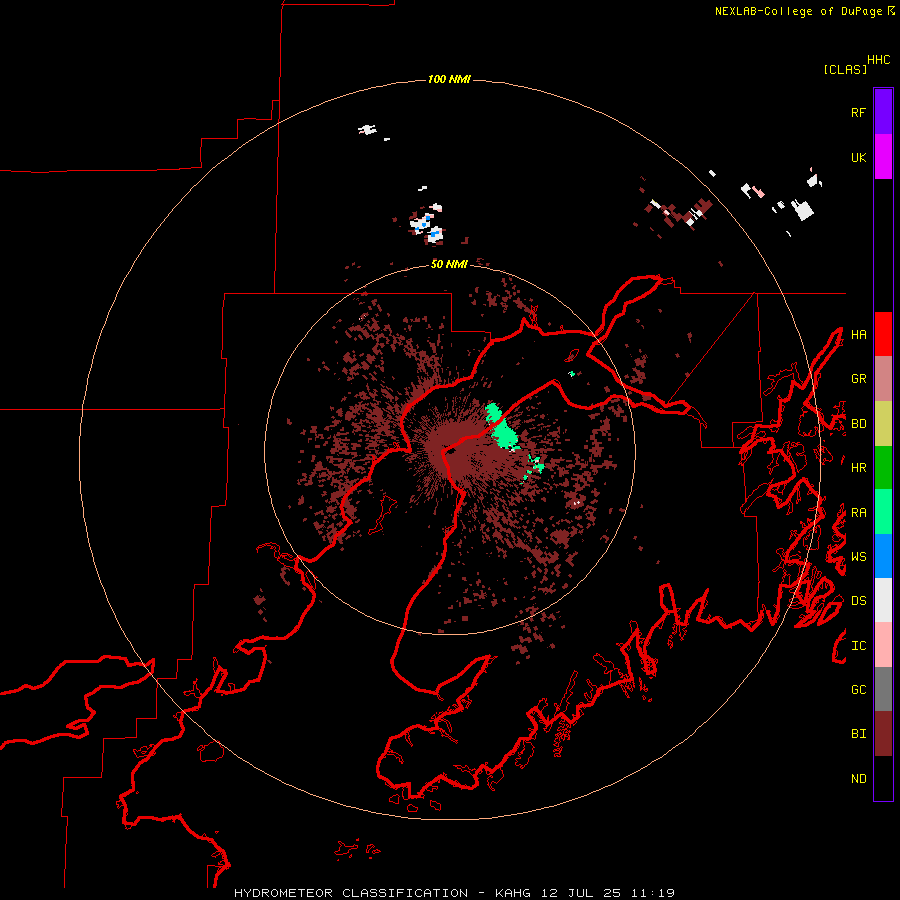Click the IC legend label
Image resolution: width=900 pixels, height=900 pixels.
(x=858, y=646)
